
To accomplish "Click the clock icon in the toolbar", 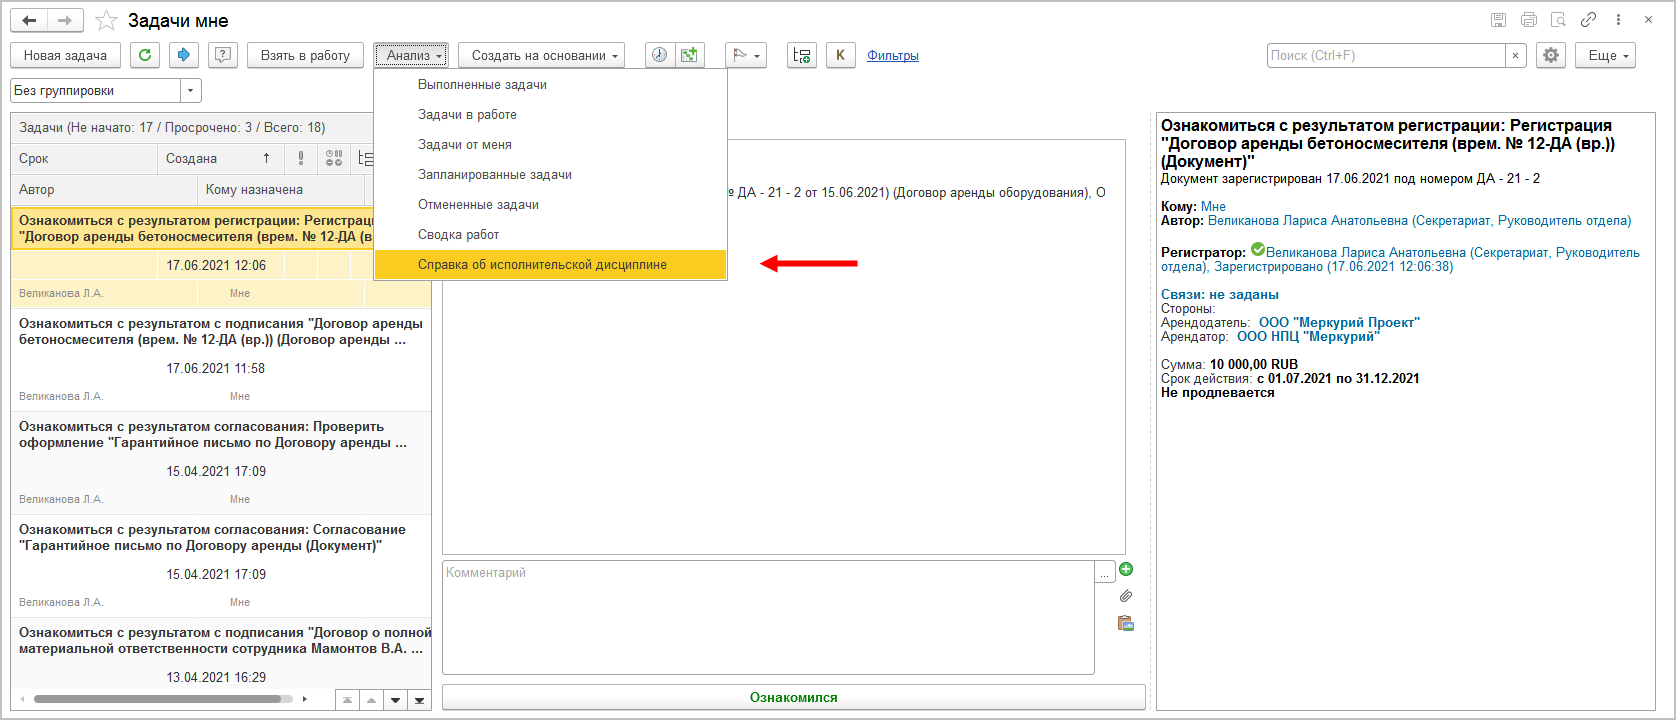I will tap(659, 55).
